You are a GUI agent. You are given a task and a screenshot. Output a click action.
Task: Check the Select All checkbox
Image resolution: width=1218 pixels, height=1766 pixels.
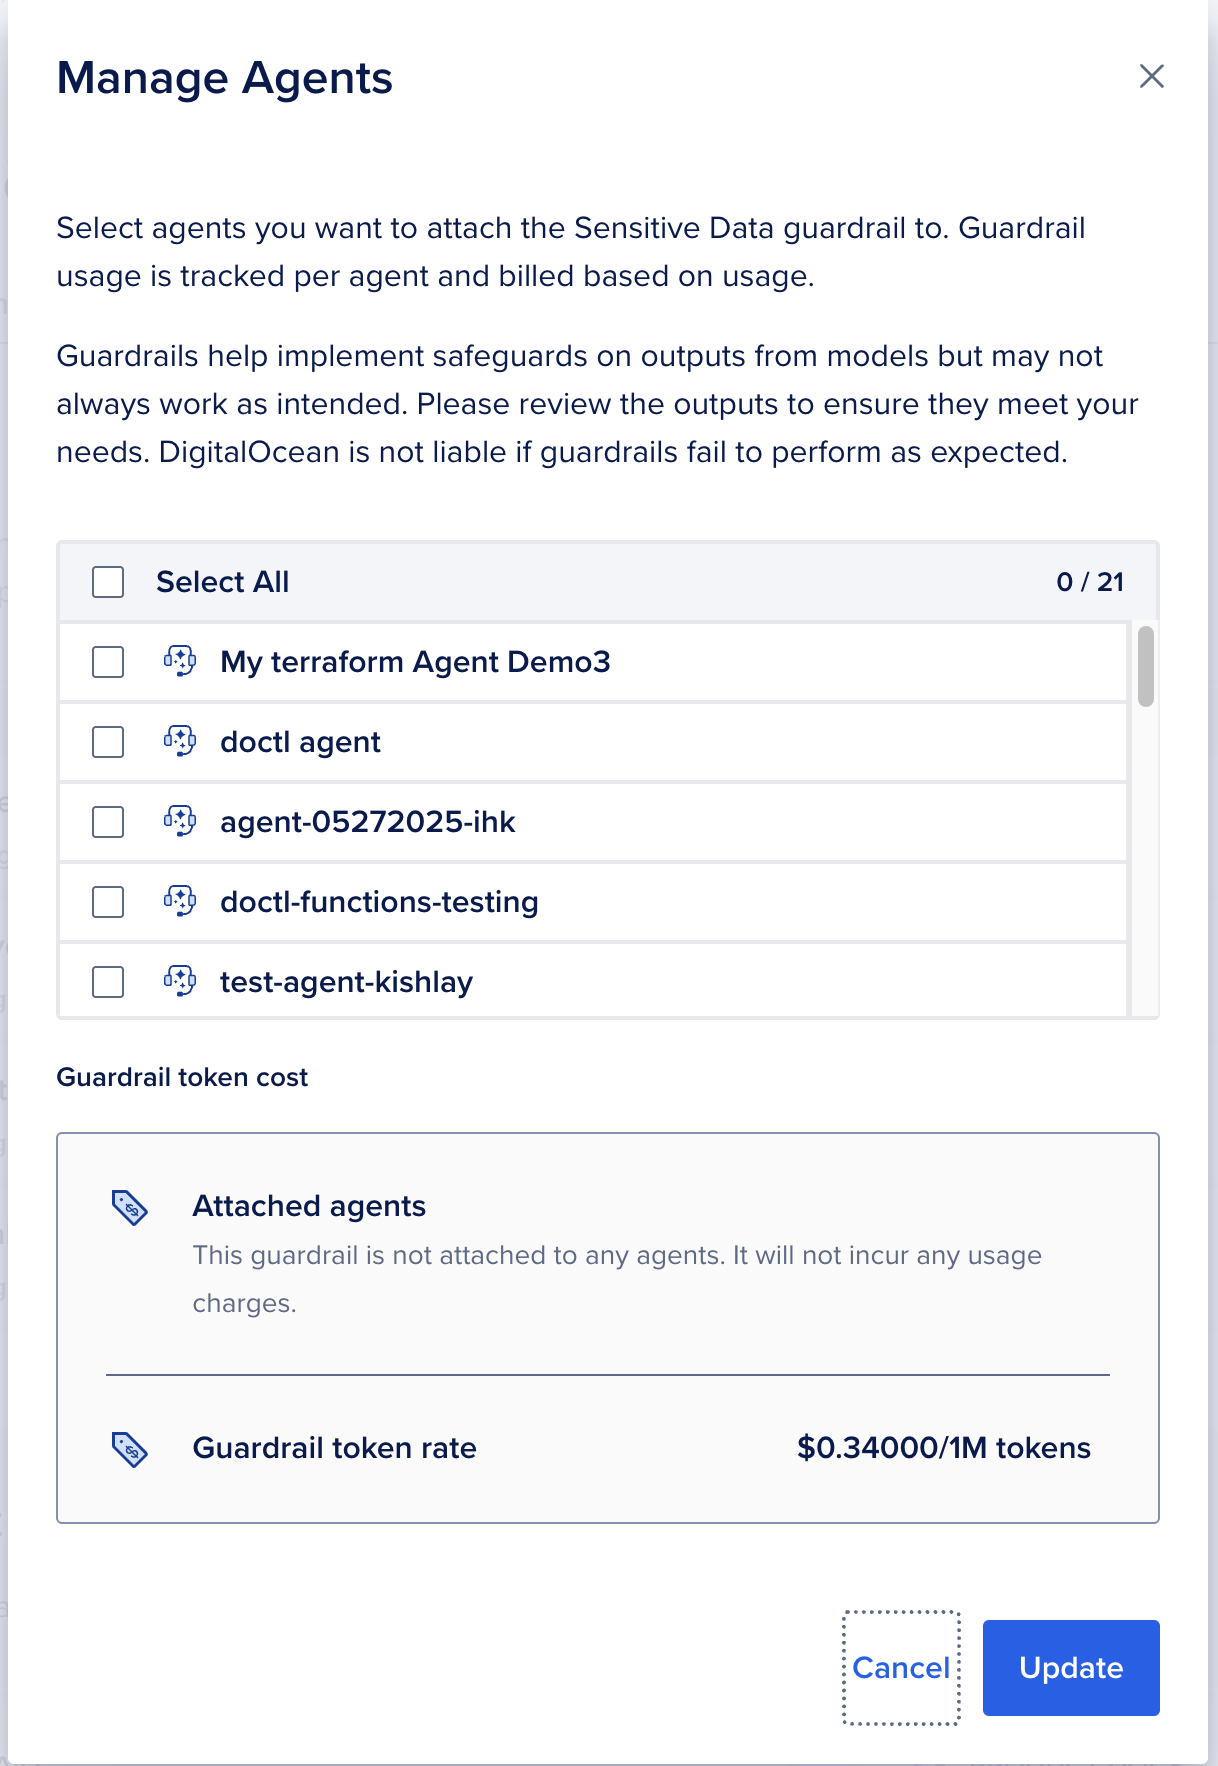[108, 582]
